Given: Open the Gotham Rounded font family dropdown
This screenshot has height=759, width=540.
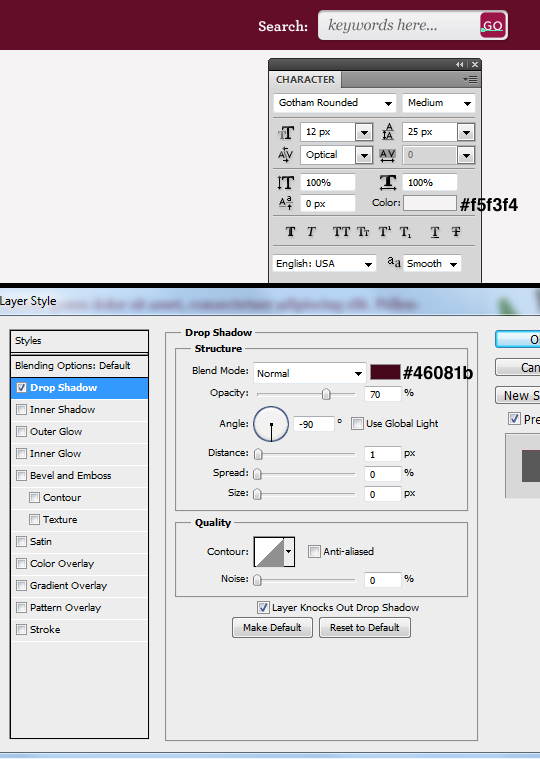Looking at the screenshot, I should tap(335, 103).
